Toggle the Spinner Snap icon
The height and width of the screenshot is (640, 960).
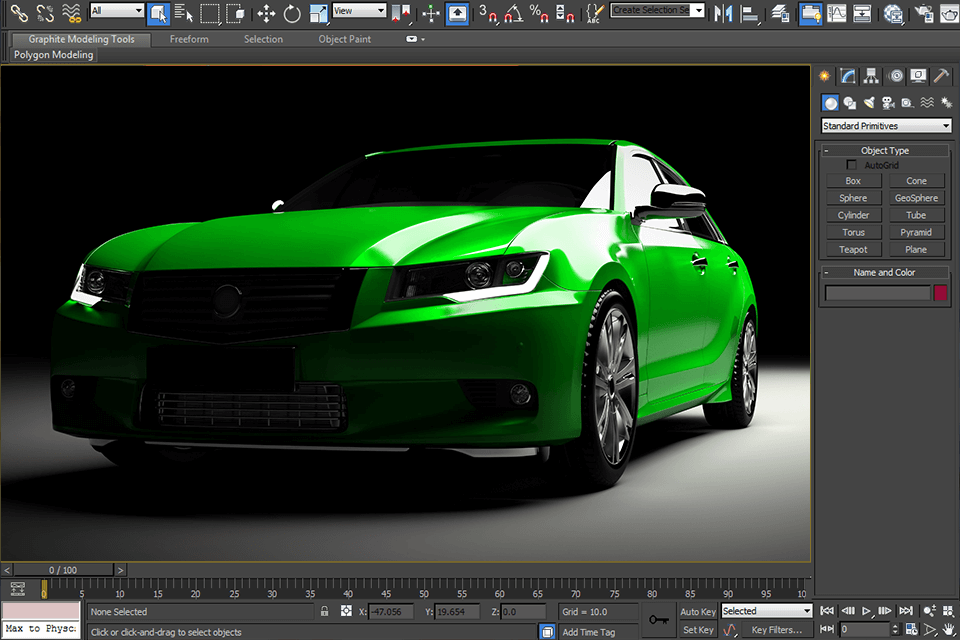pyautogui.click(x=564, y=13)
